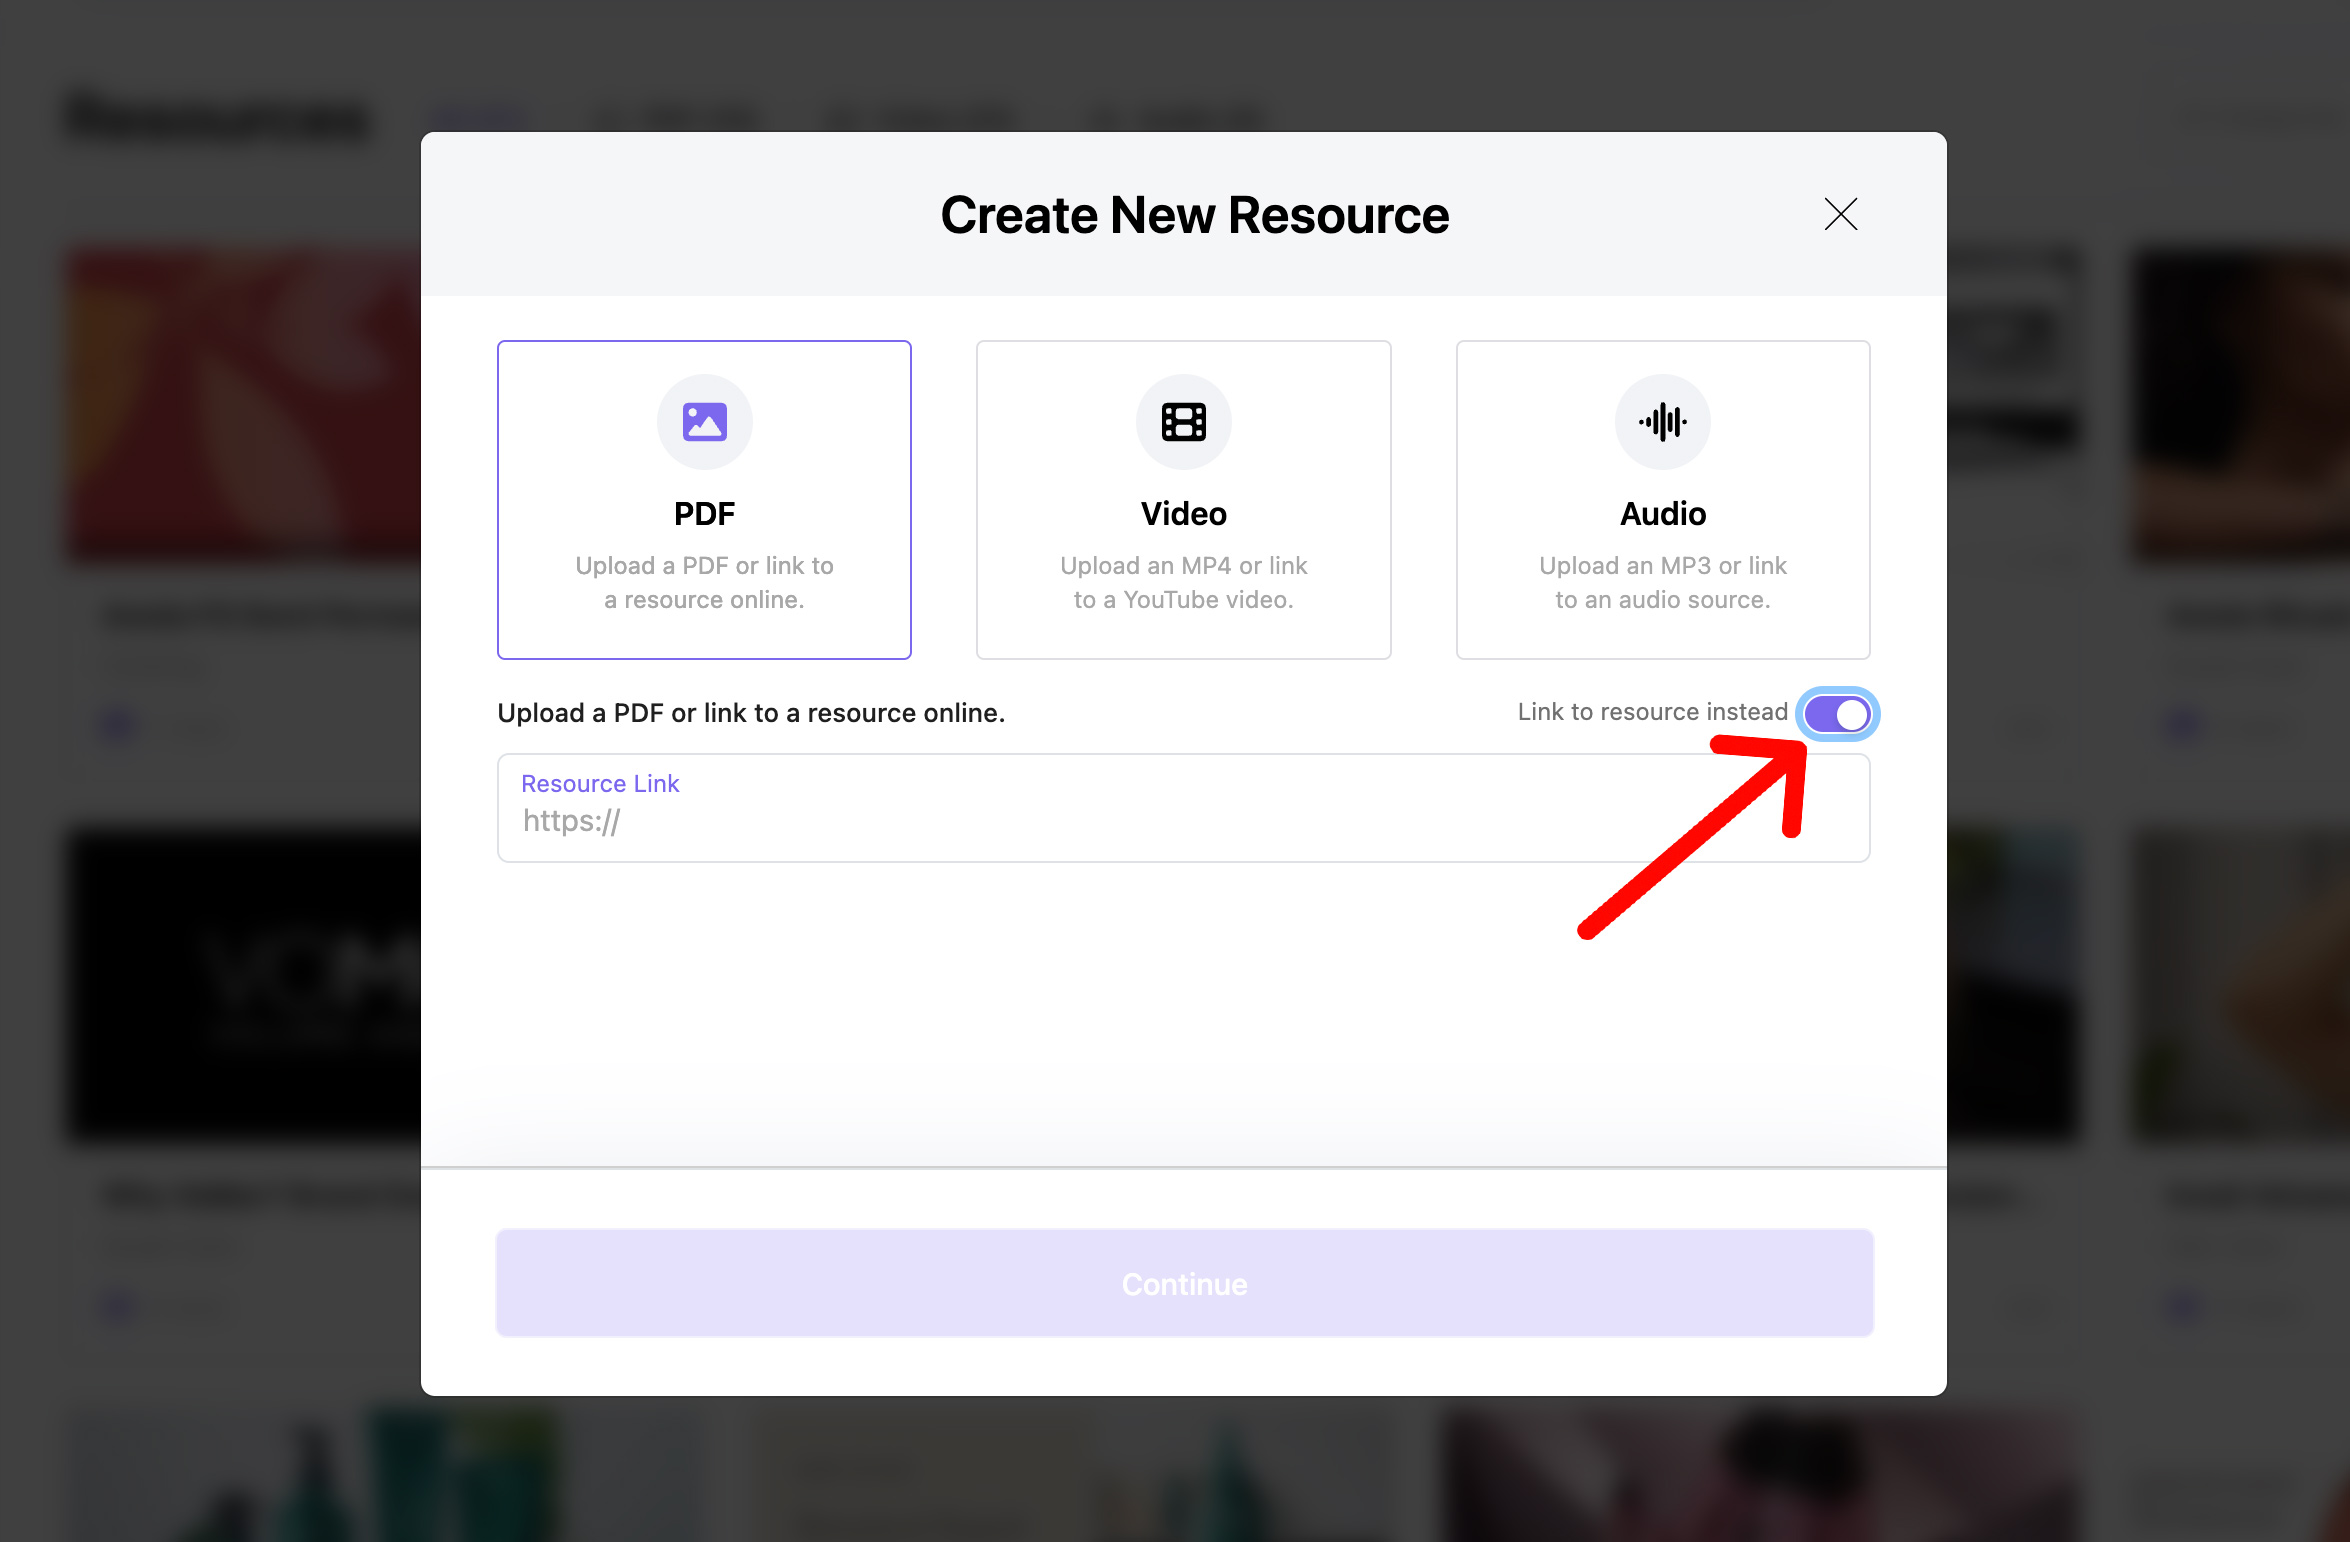Image resolution: width=2350 pixels, height=1542 pixels.
Task: Click the Audio waveform icon
Action: (1663, 422)
